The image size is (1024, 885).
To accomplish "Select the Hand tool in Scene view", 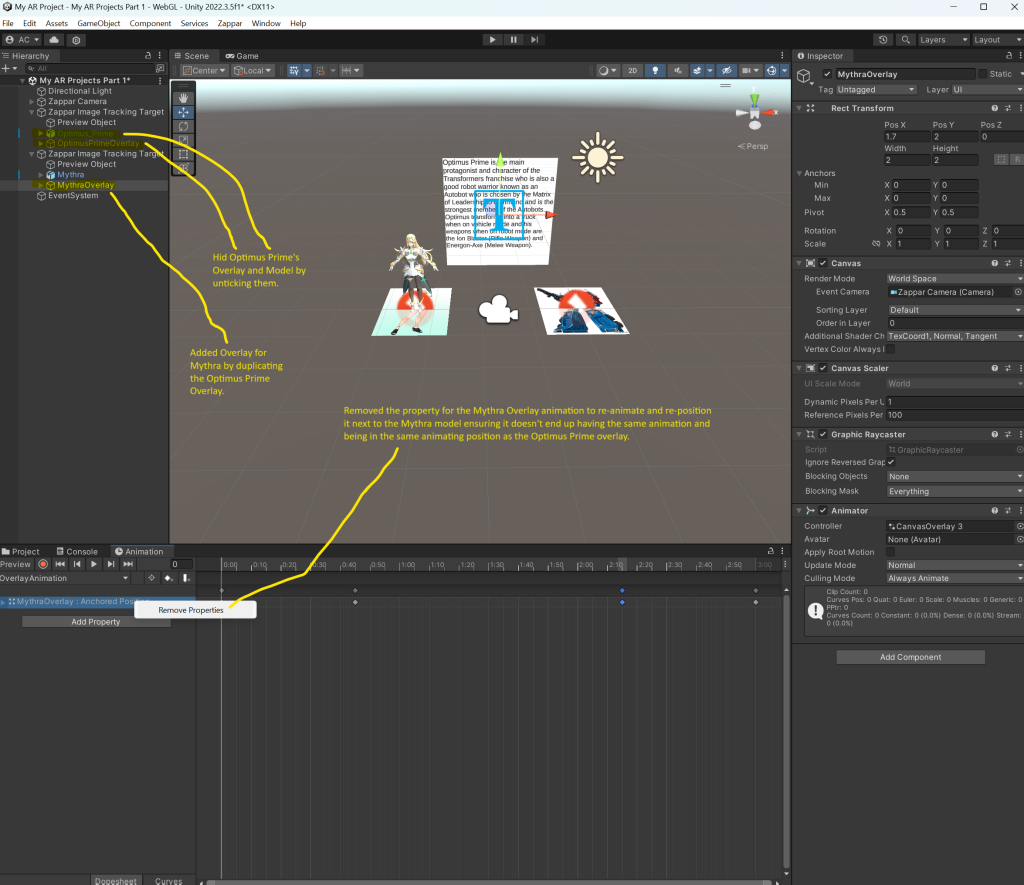I will pos(183,98).
